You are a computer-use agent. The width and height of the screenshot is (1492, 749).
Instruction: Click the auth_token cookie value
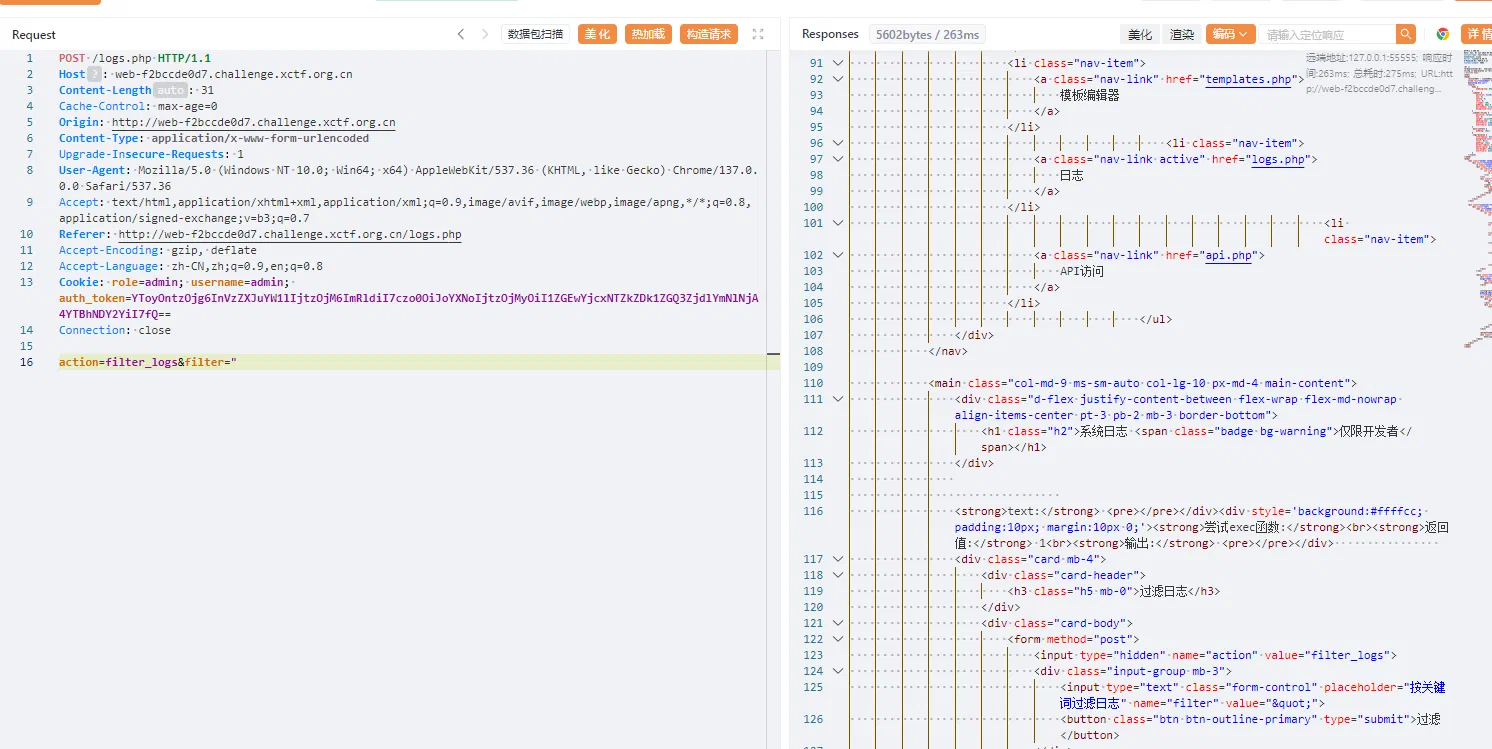click(x=408, y=306)
